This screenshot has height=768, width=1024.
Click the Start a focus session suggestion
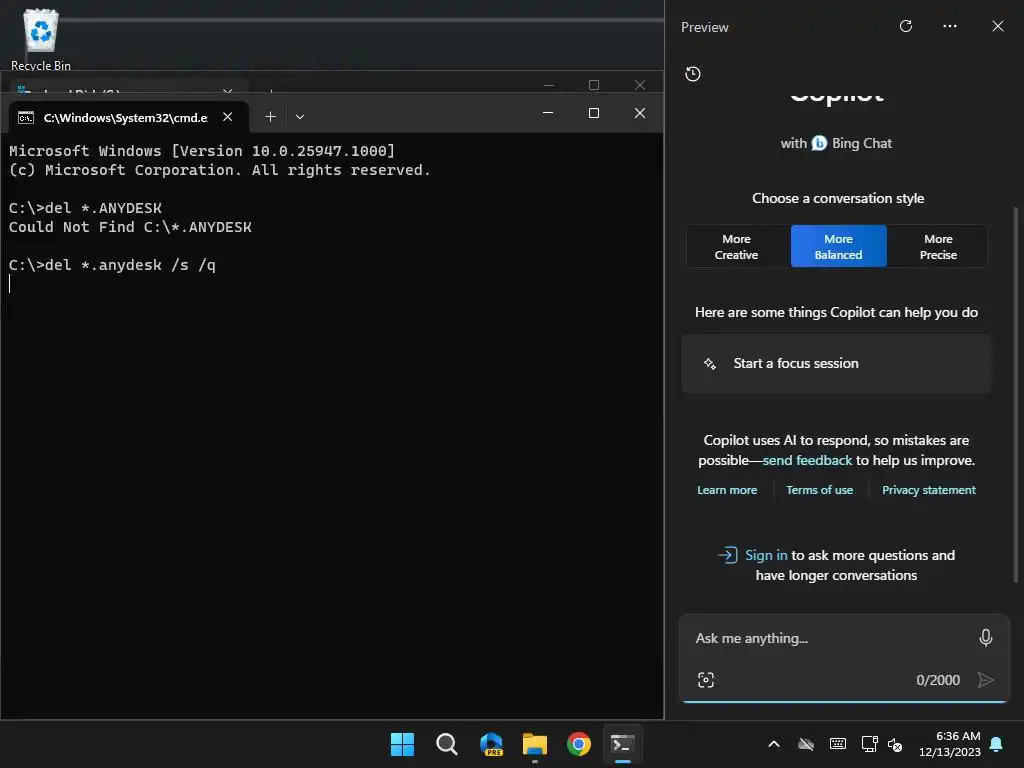coord(836,364)
